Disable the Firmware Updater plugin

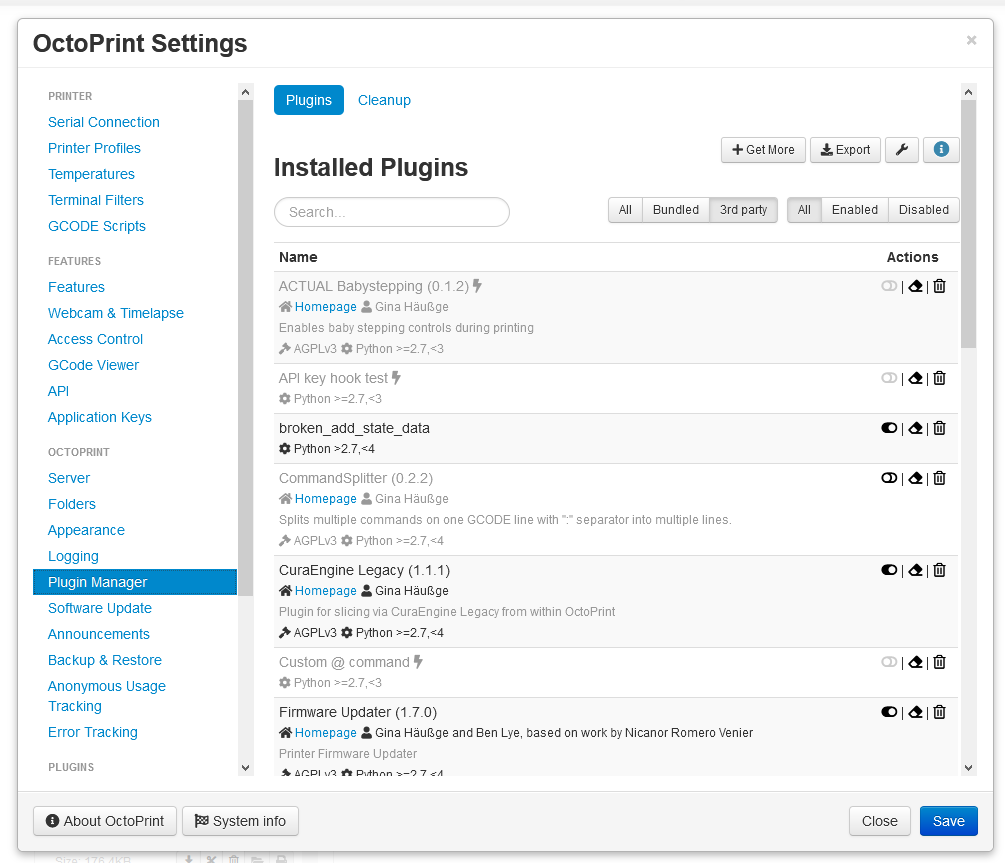click(888, 712)
